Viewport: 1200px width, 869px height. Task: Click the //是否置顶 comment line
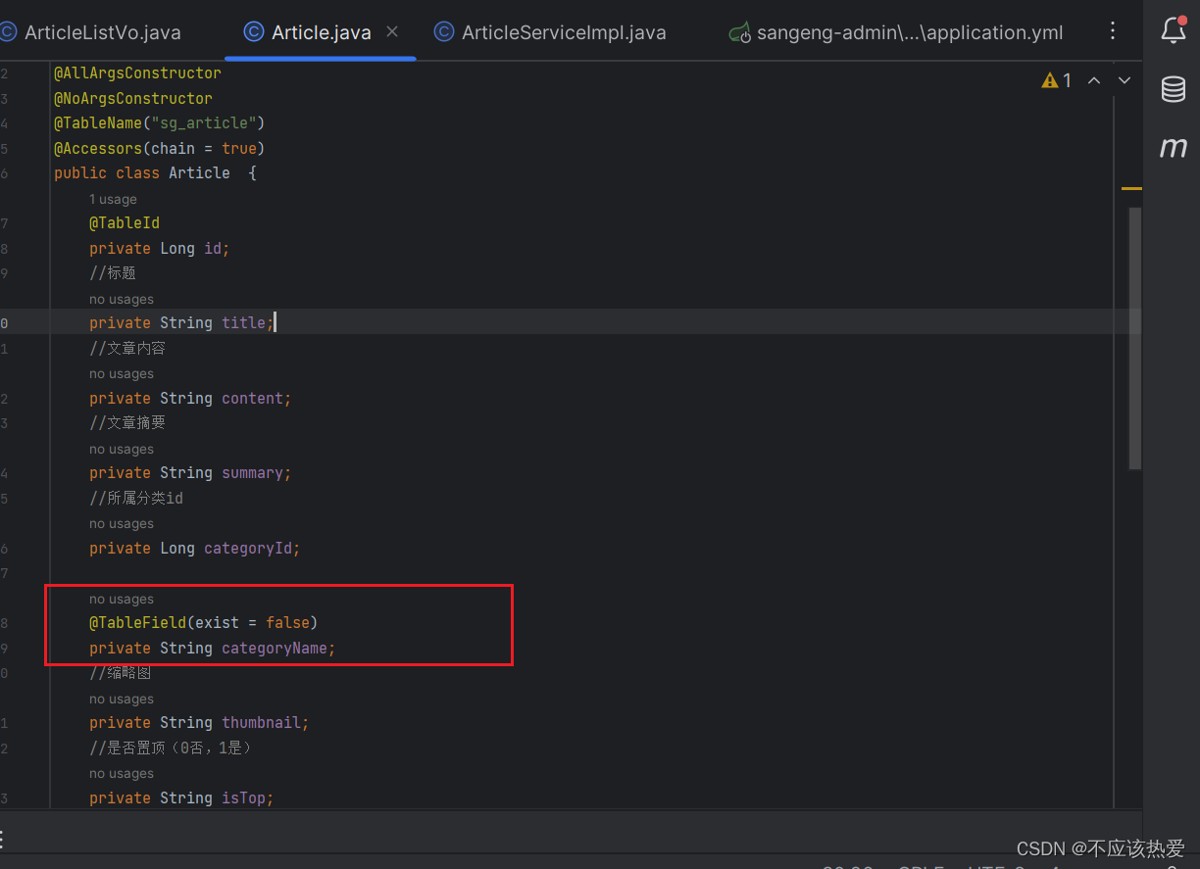170,748
